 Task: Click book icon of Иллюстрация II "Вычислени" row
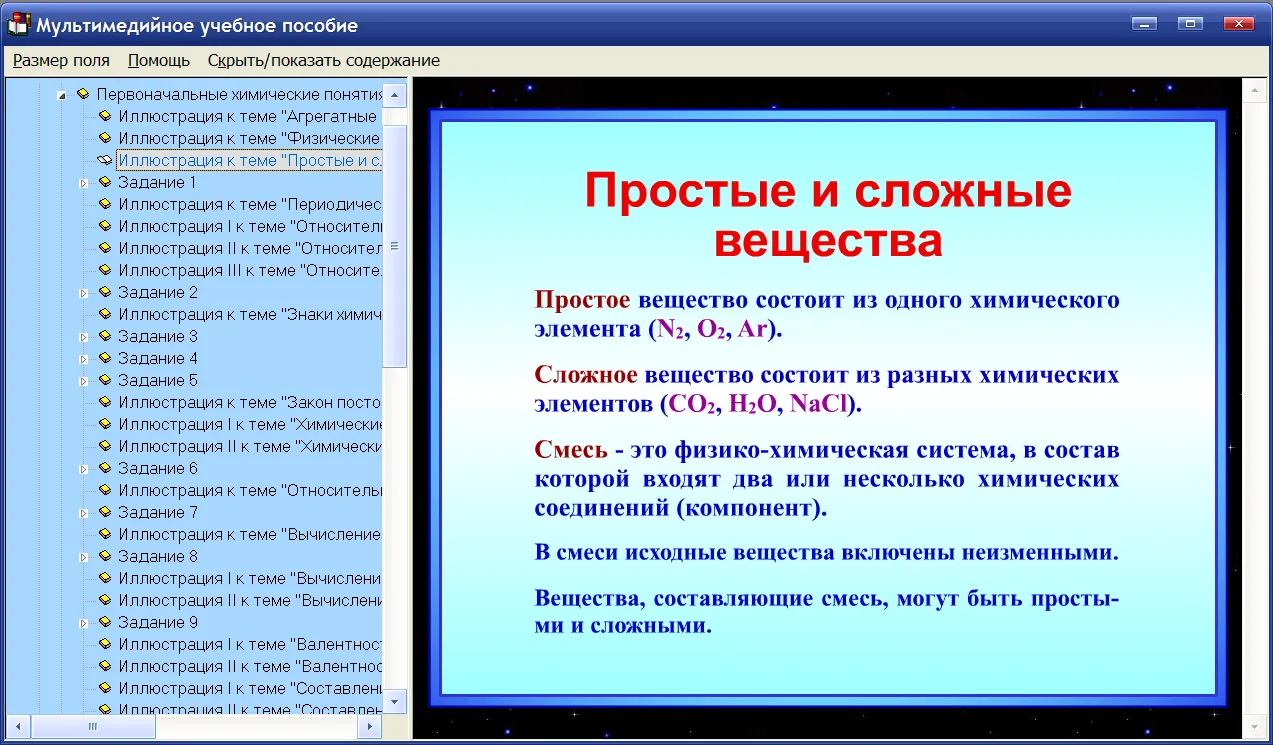pyautogui.click(x=104, y=601)
